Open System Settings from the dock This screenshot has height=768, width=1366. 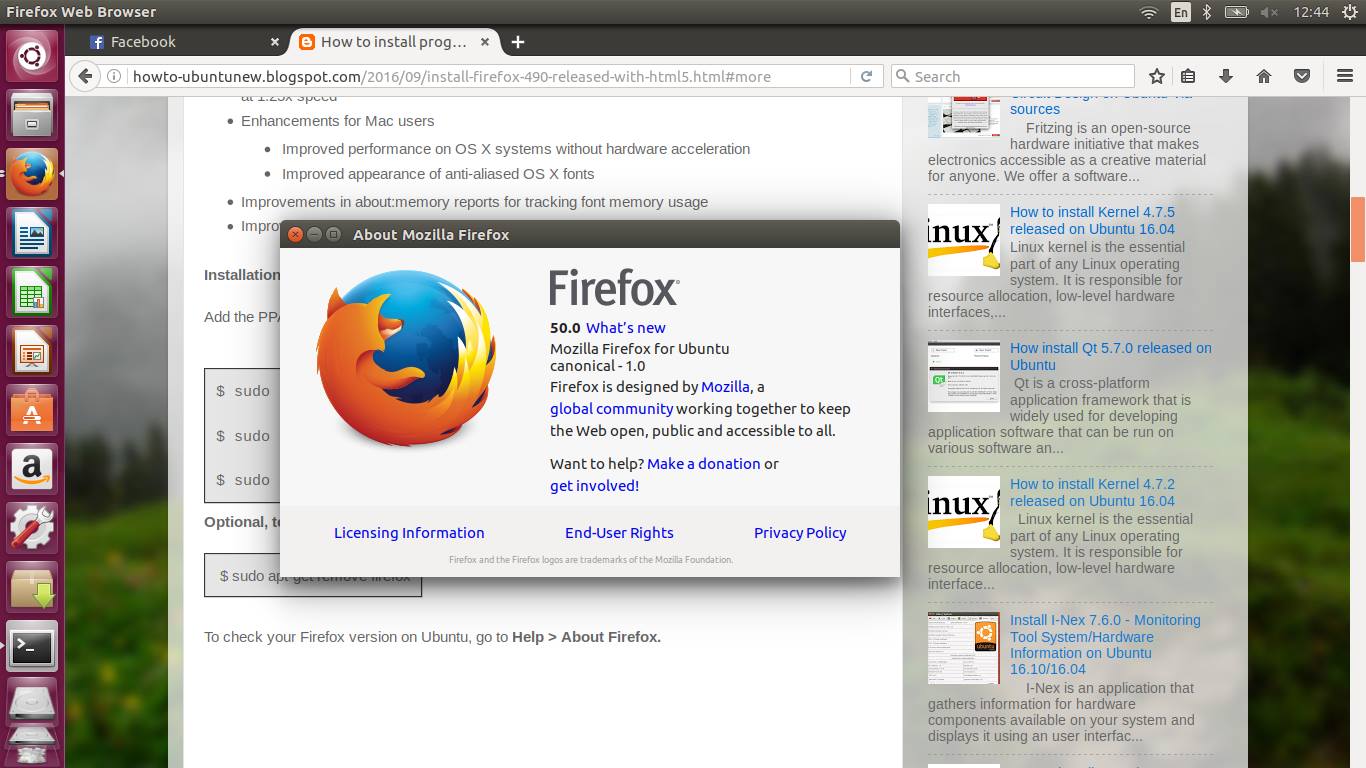32,528
